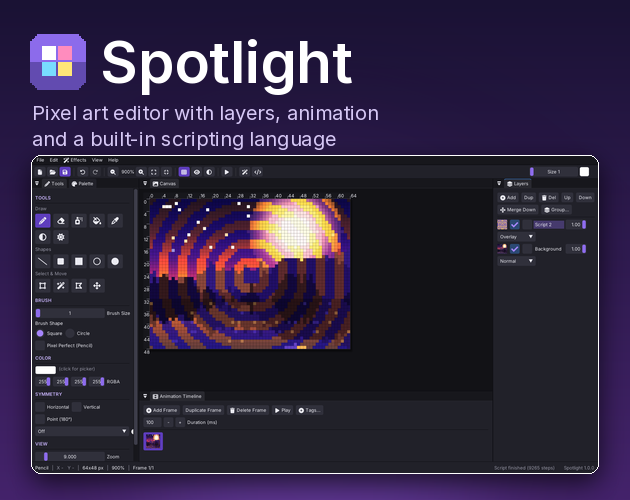Toggle the half-circle toolbar button next to eye
This screenshot has height=500, width=630.
point(209,172)
